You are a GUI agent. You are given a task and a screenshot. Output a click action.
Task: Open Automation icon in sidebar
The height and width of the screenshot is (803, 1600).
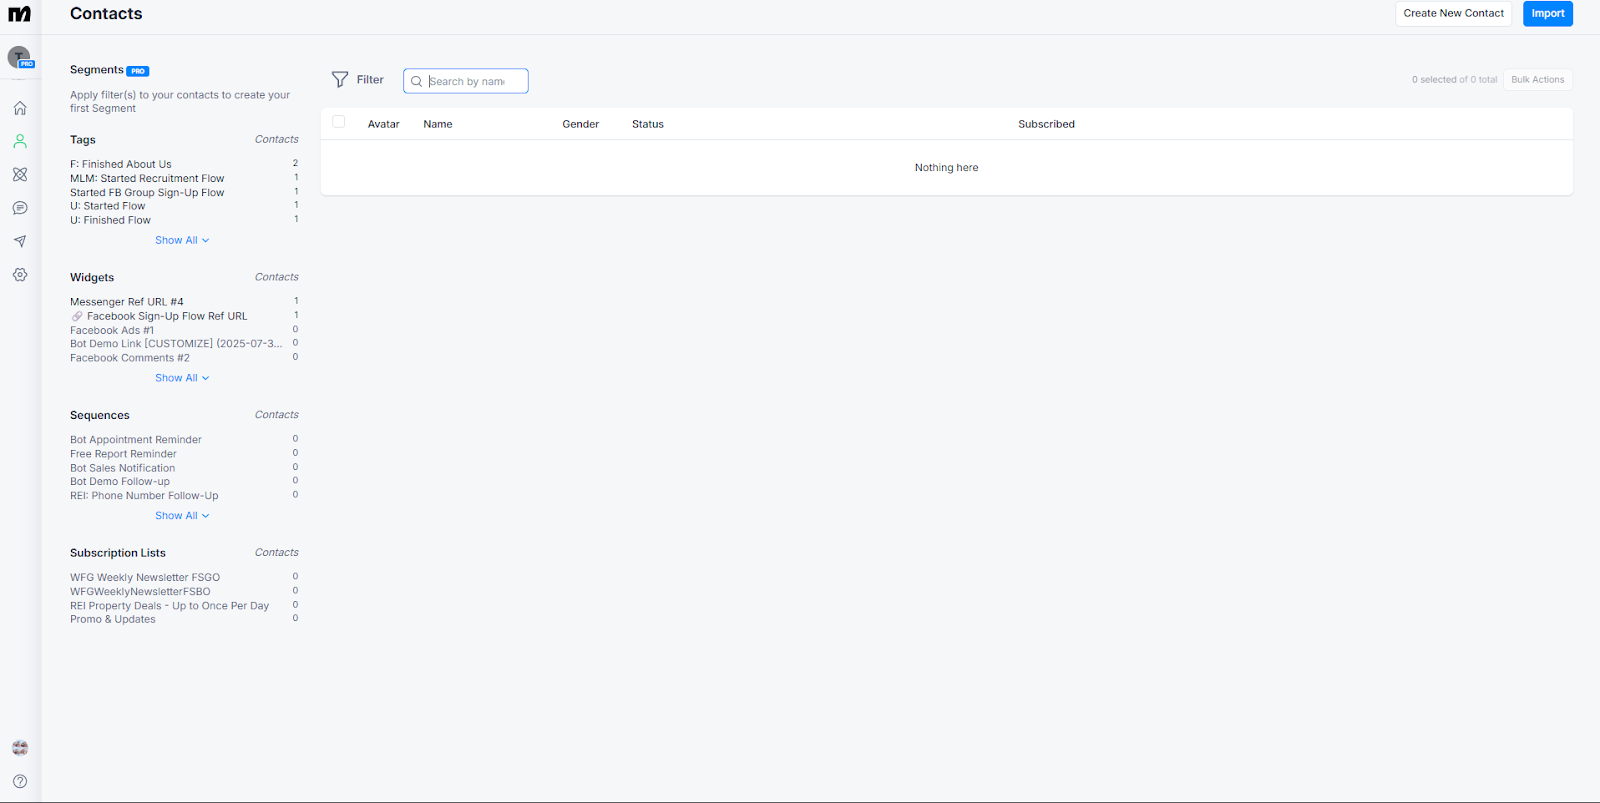coord(20,174)
